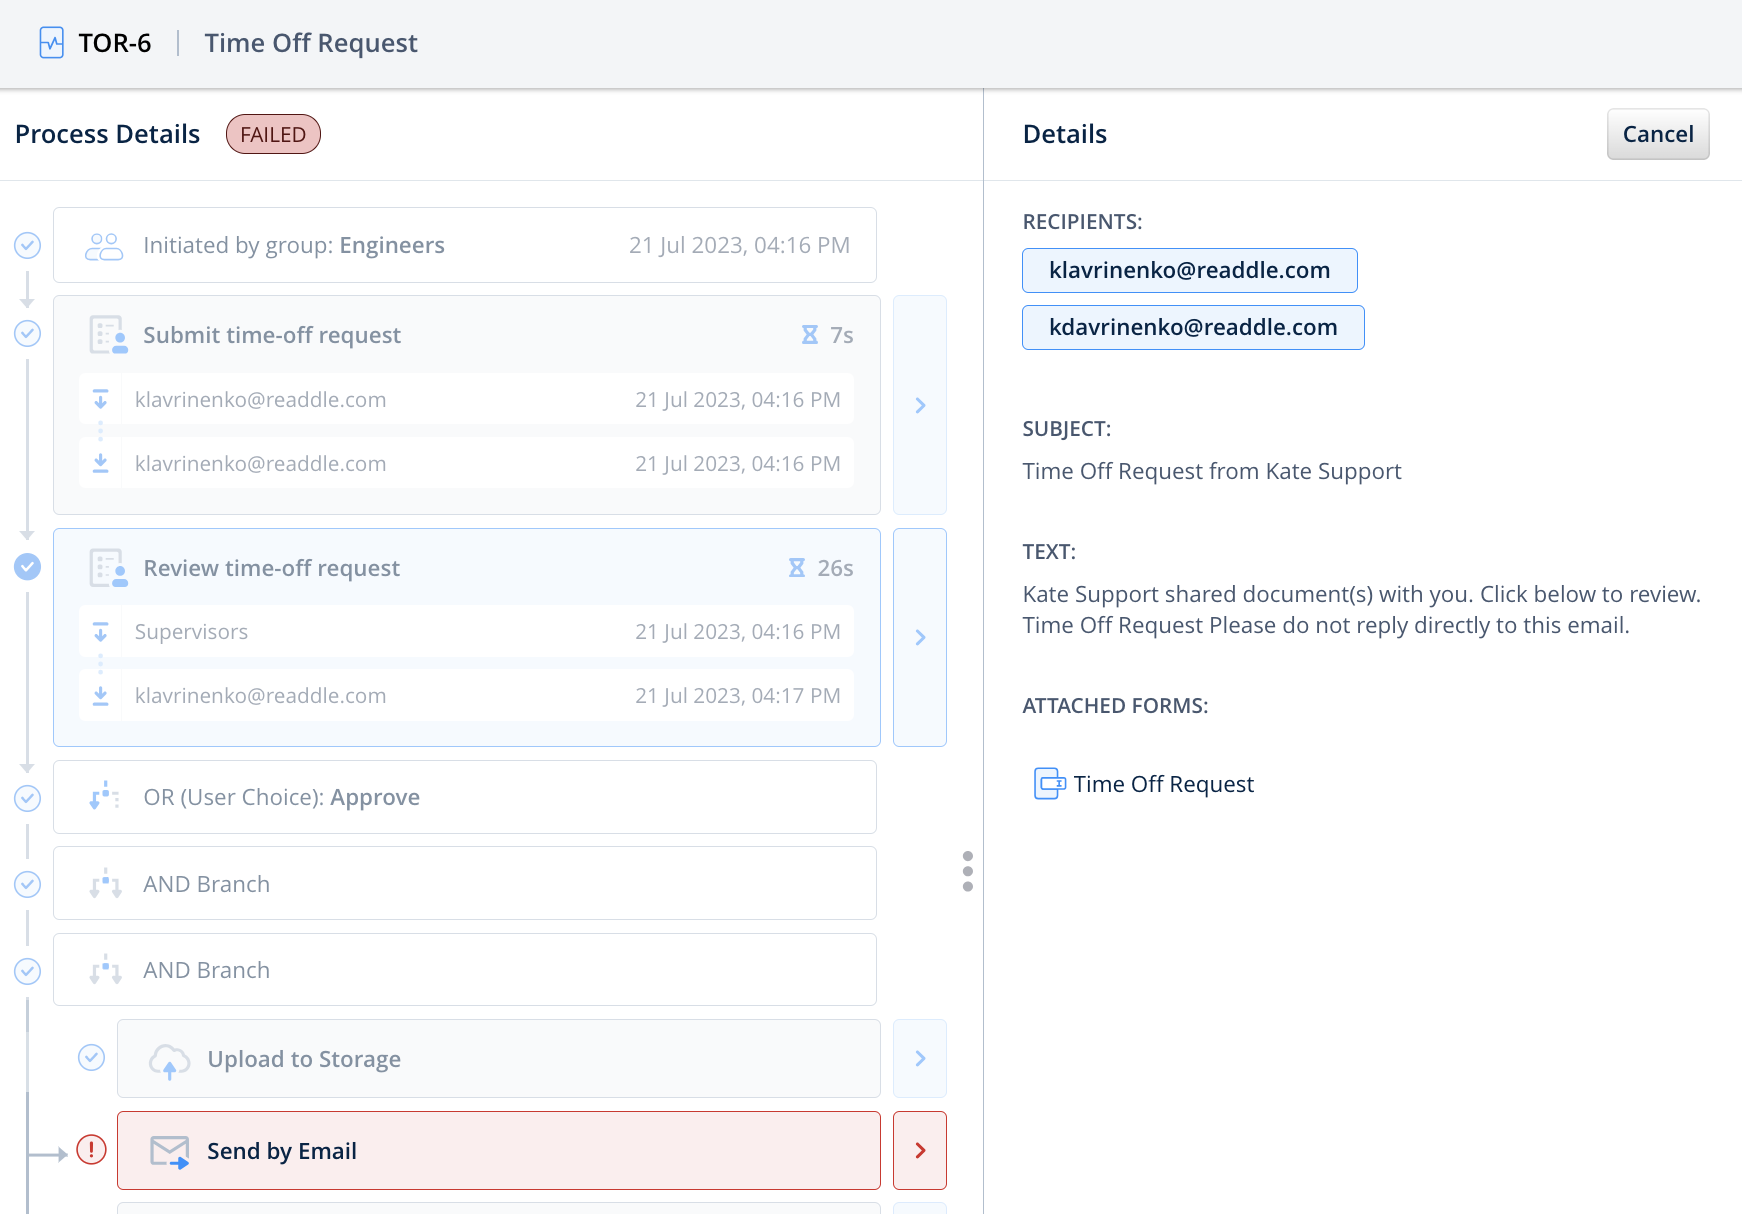
Task: Click the Review time-off request form icon
Action: (x=108, y=568)
